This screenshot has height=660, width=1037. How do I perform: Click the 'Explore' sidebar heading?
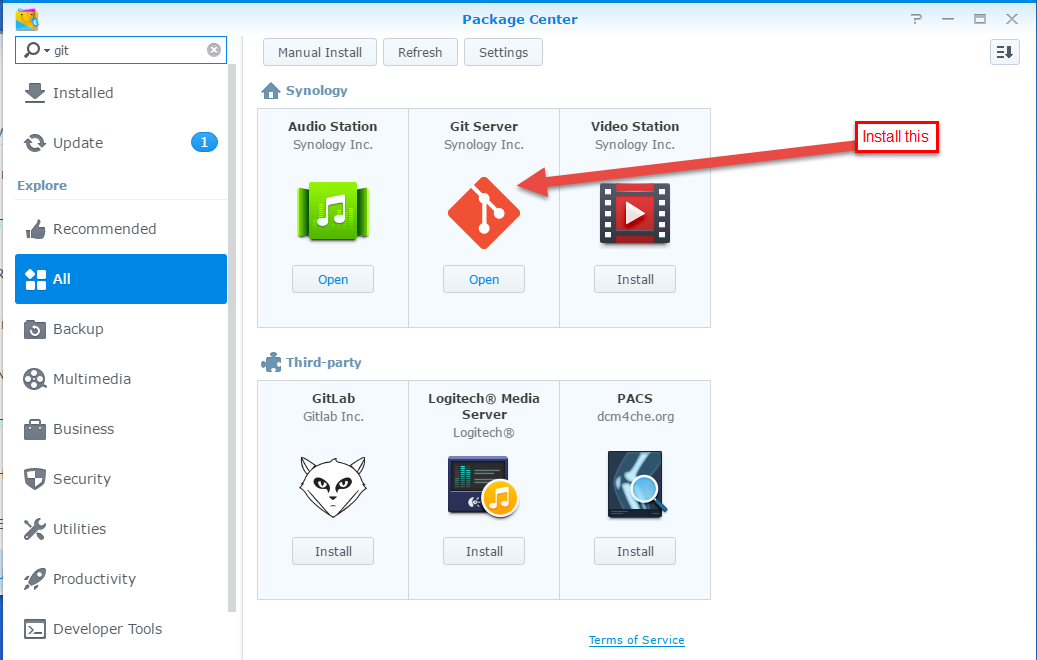tap(42, 185)
